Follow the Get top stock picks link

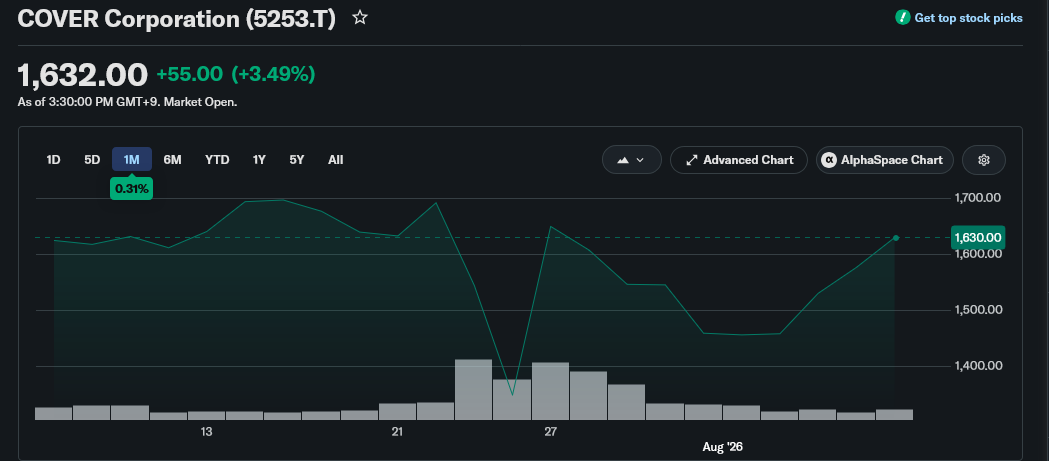[x=968, y=18]
